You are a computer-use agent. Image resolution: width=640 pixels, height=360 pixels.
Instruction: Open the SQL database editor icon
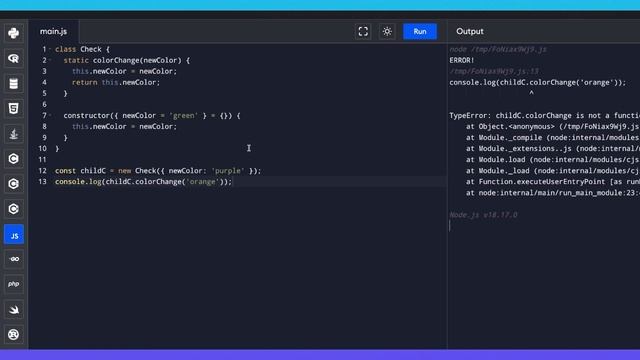click(x=13, y=84)
